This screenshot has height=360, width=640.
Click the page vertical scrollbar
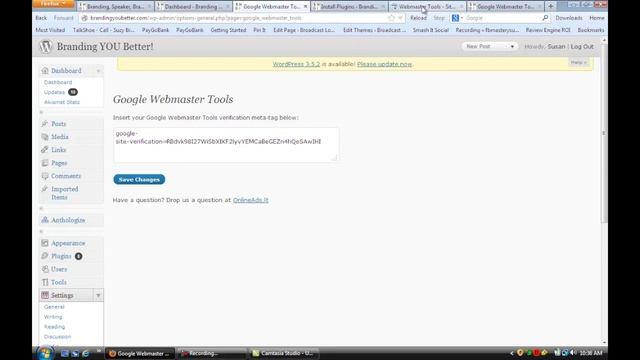(x=604, y=133)
